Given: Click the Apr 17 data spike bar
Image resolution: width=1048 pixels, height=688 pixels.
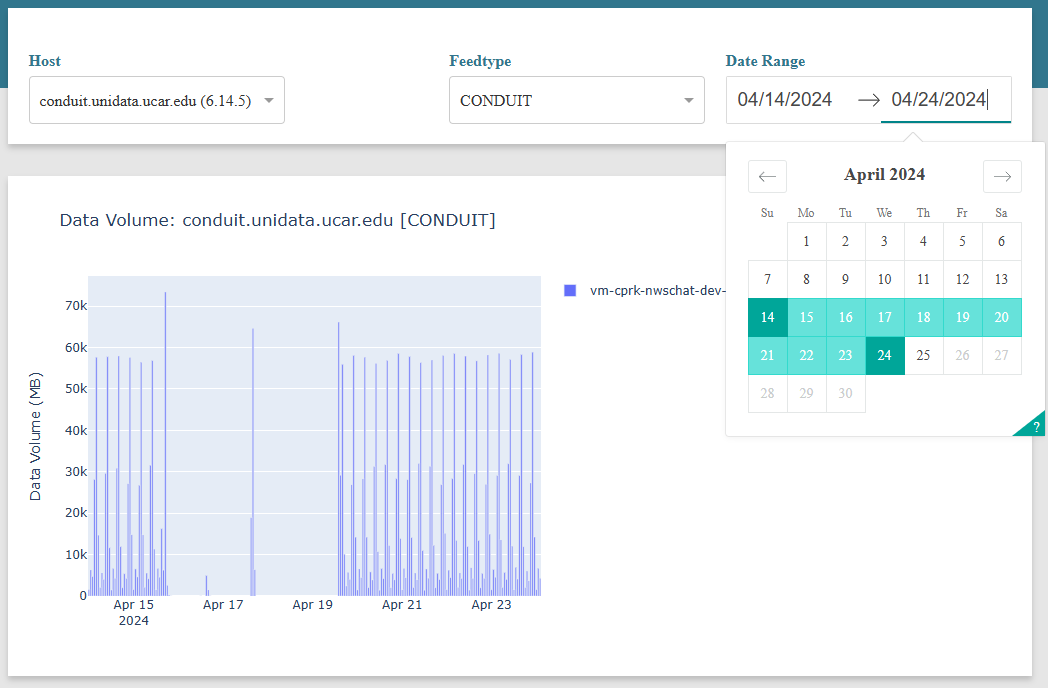Looking at the screenshot, I should click(252, 460).
